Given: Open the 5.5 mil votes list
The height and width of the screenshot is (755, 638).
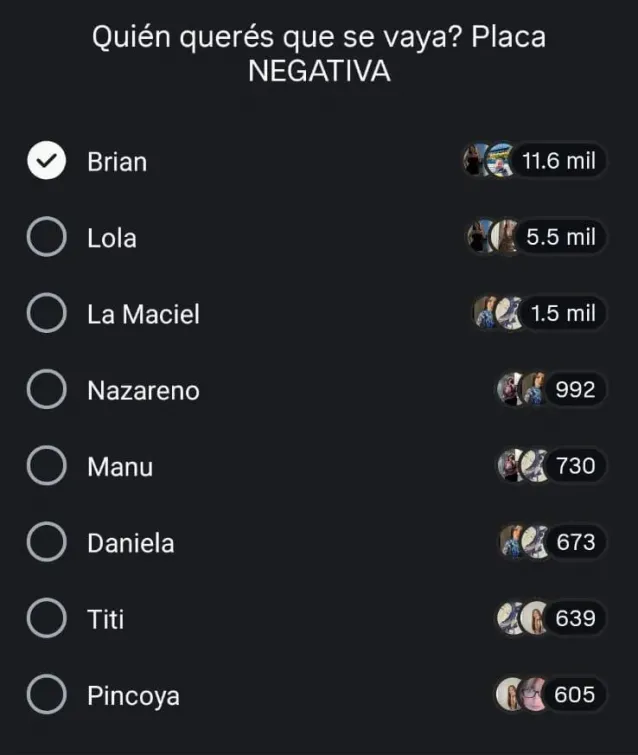Looking at the screenshot, I should (x=561, y=237).
